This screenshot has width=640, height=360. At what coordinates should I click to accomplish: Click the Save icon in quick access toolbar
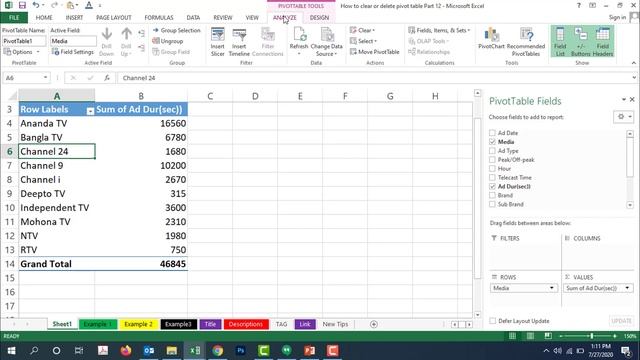[x=22, y=5]
